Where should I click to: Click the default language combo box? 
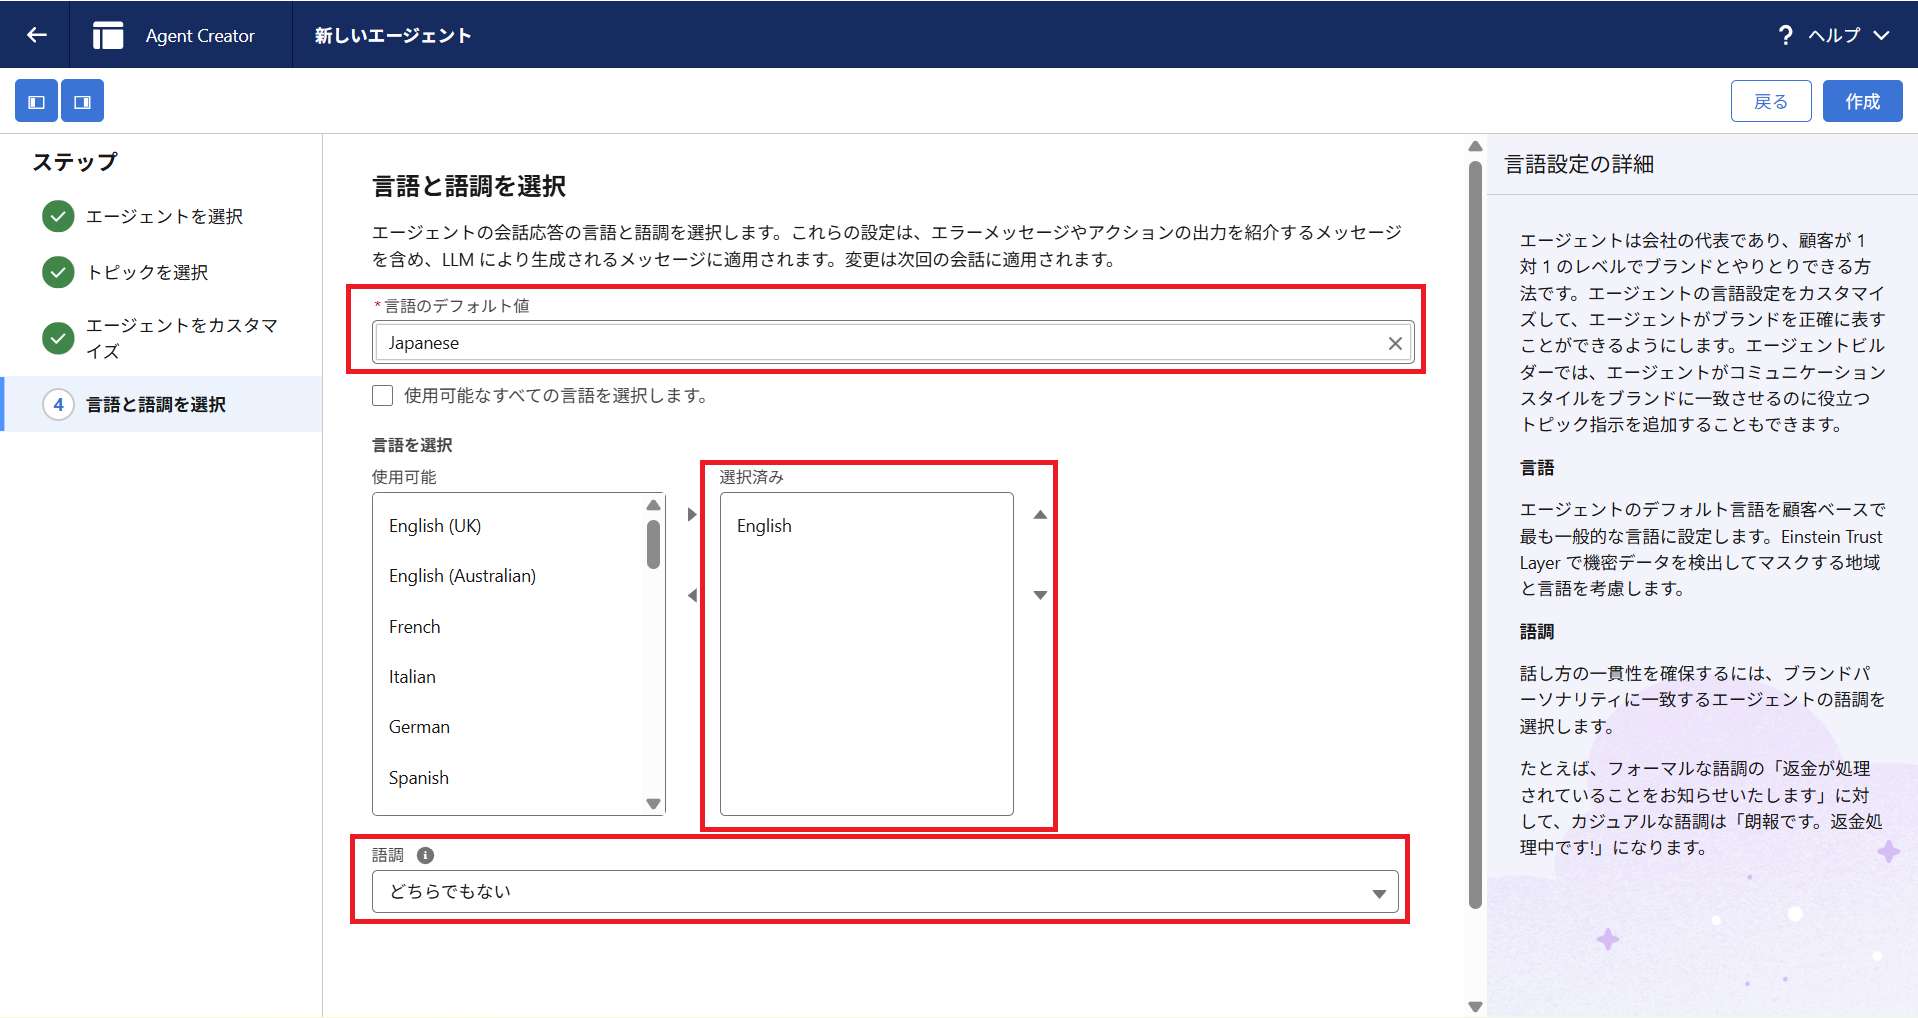(x=880, y=343)
